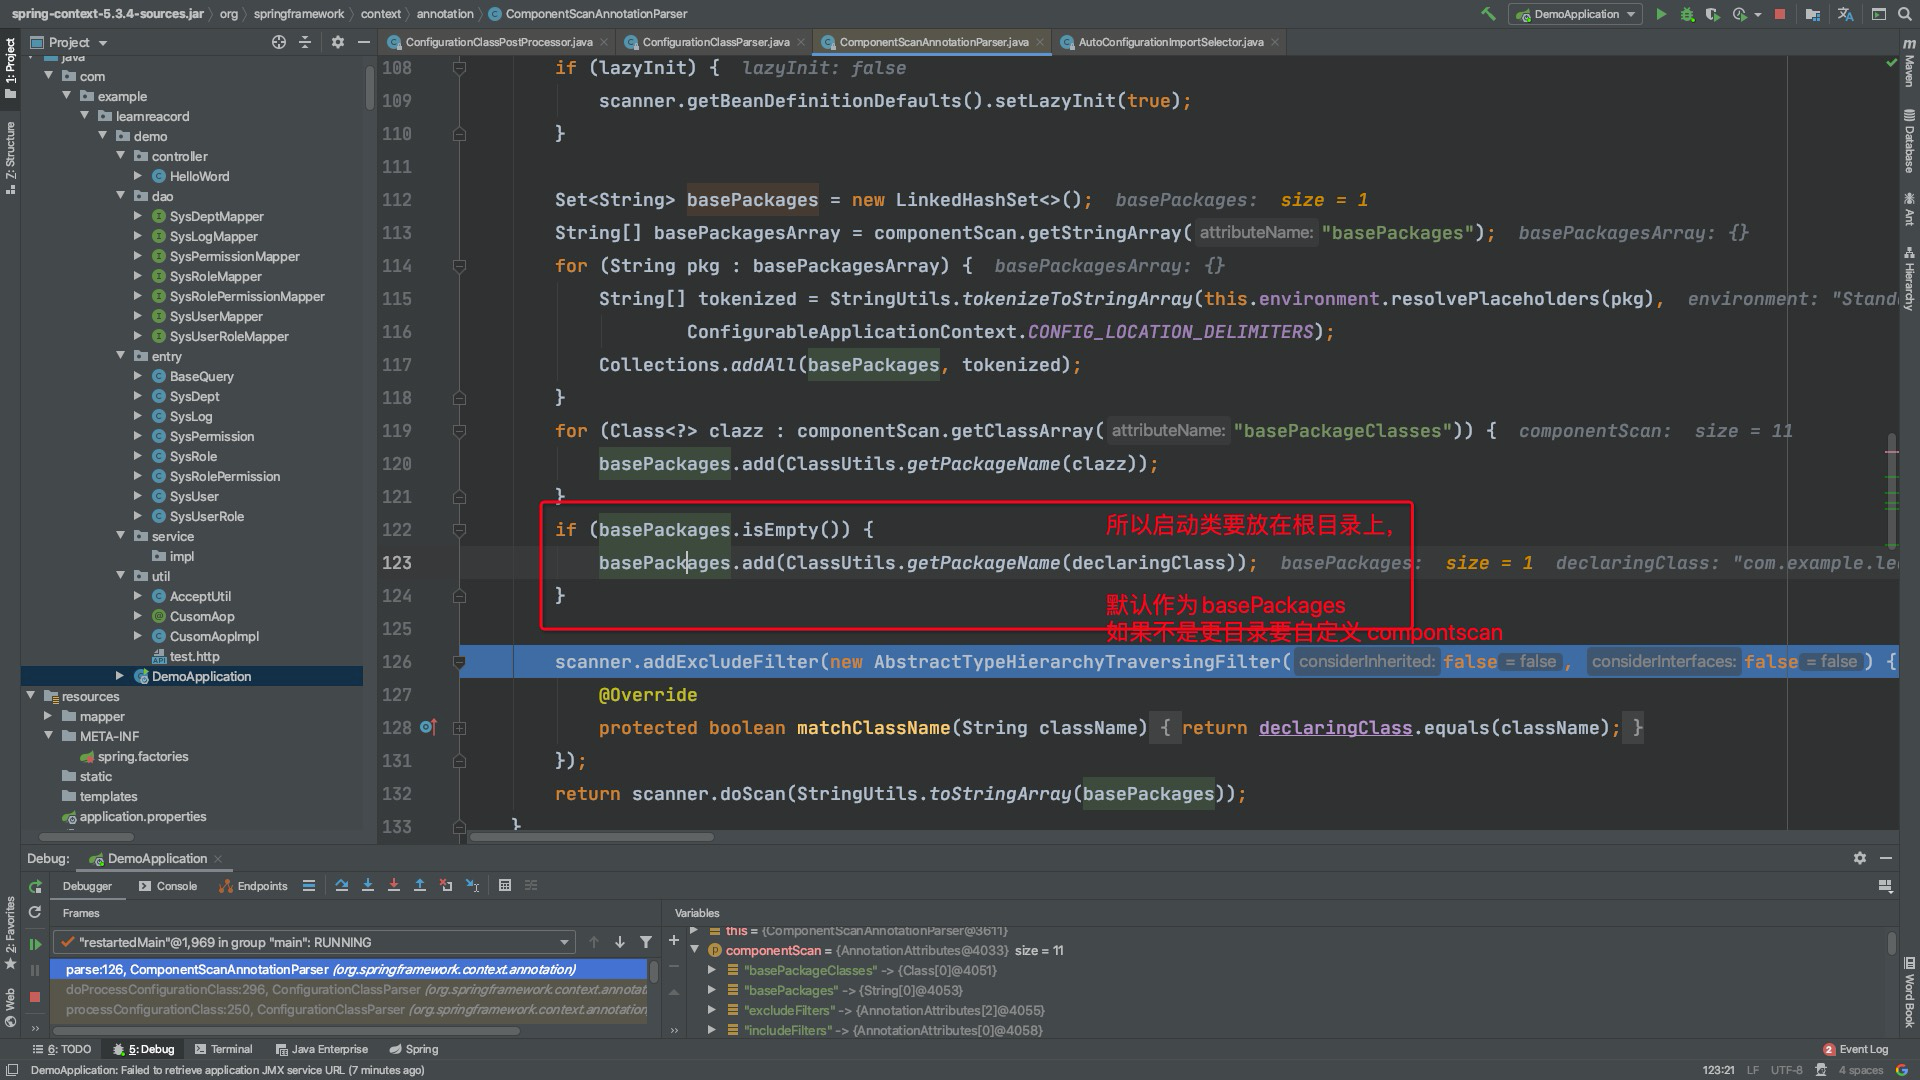Click the Debug bug icon in top toolbar
Image resolution: width=1920 pixels, height=1080 pixels.
1687,14
